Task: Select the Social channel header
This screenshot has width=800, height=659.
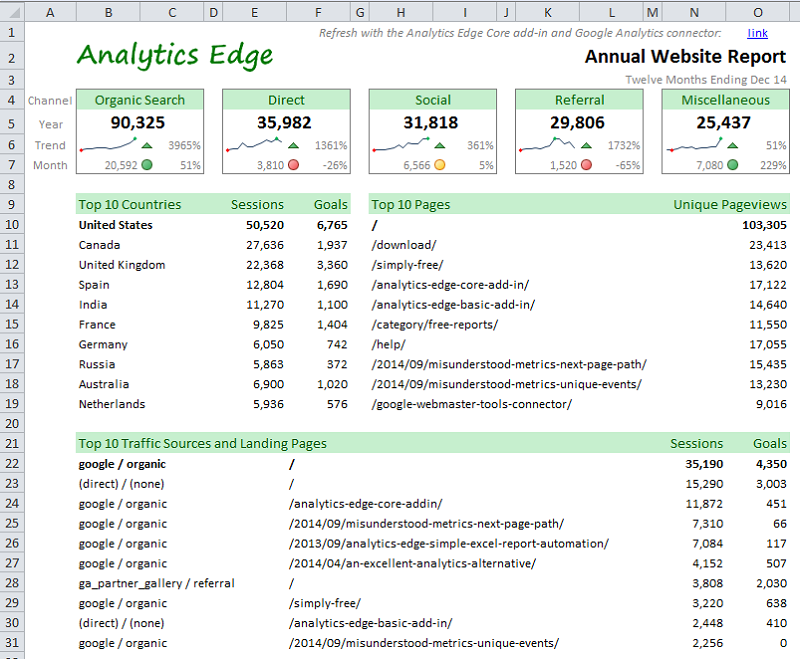Action: point(433,100)
